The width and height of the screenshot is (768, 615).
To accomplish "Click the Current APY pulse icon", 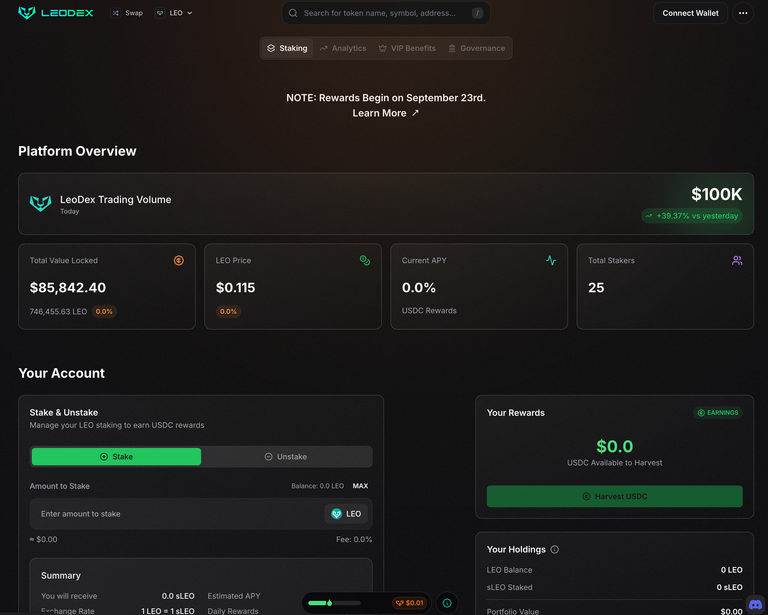I will click(551, 260).
